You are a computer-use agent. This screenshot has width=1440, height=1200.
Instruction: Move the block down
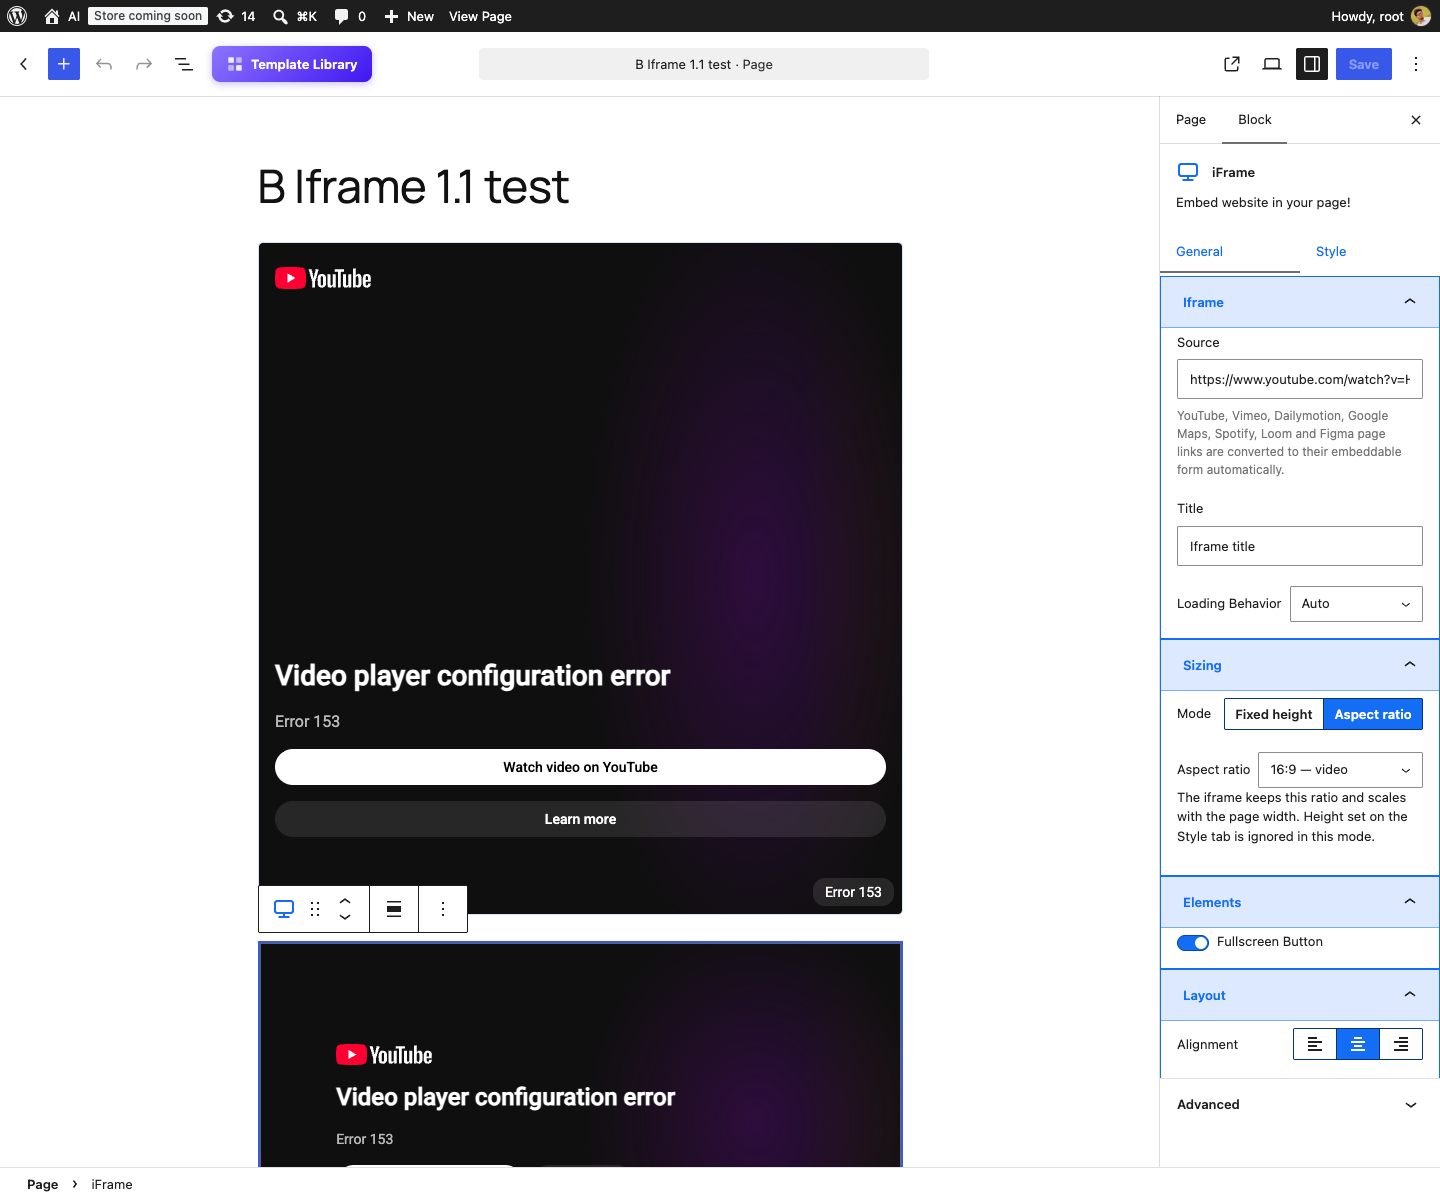point(345,917)
